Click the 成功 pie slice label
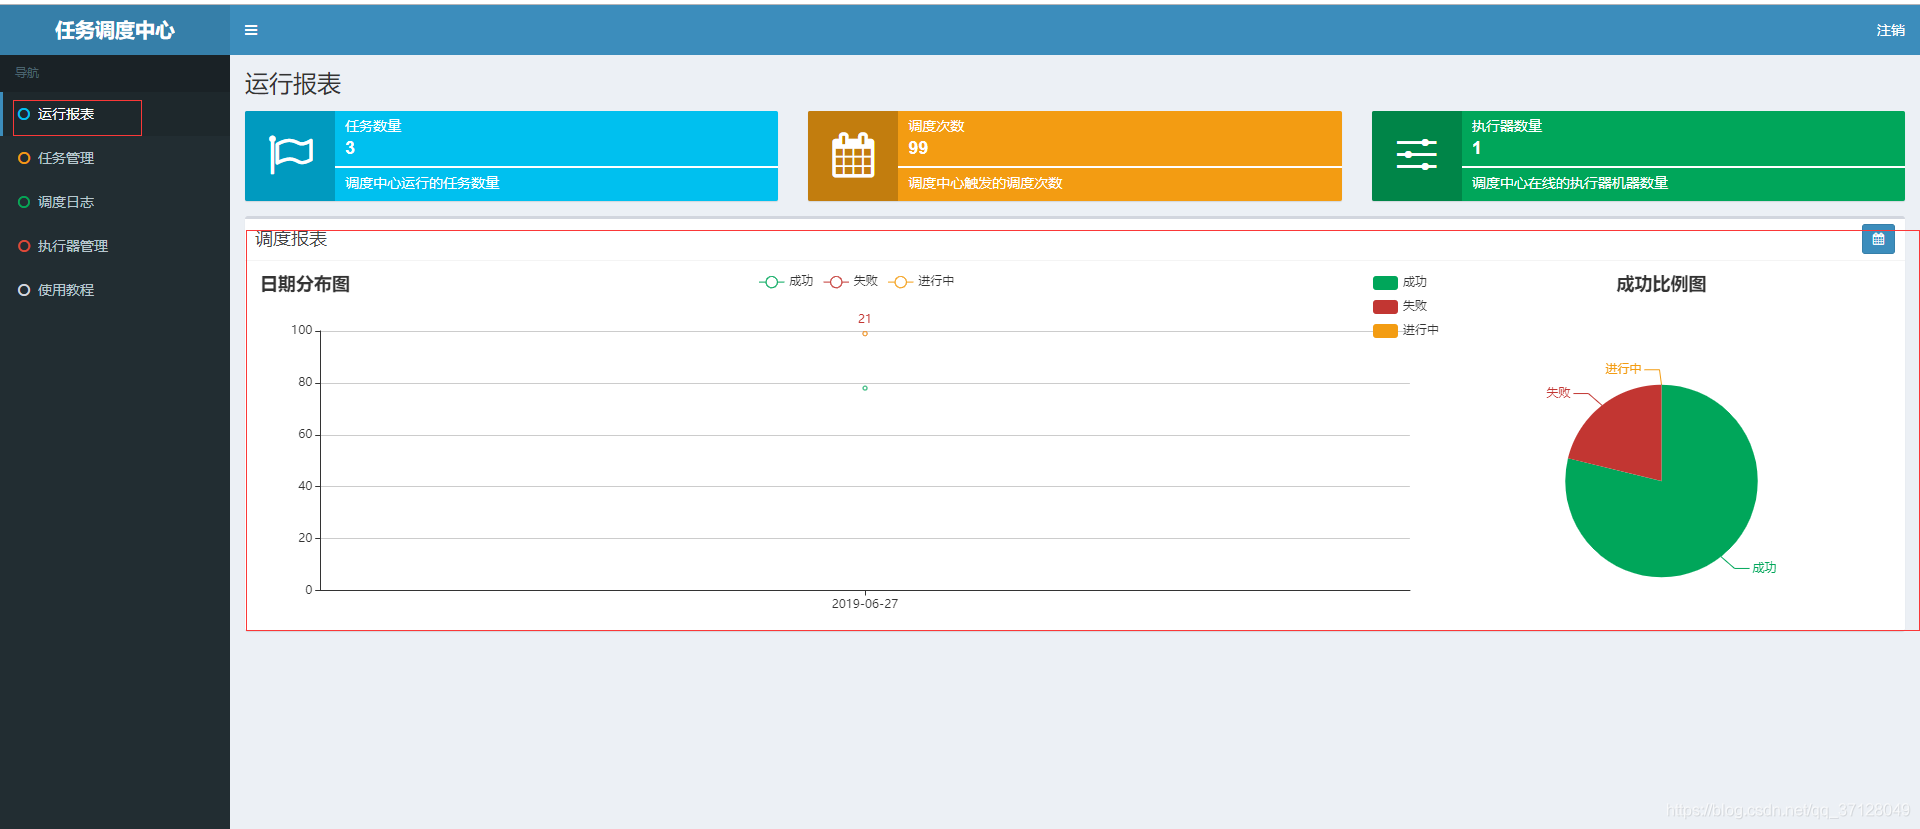1920x829 pixels. (x=1764, y=568)
